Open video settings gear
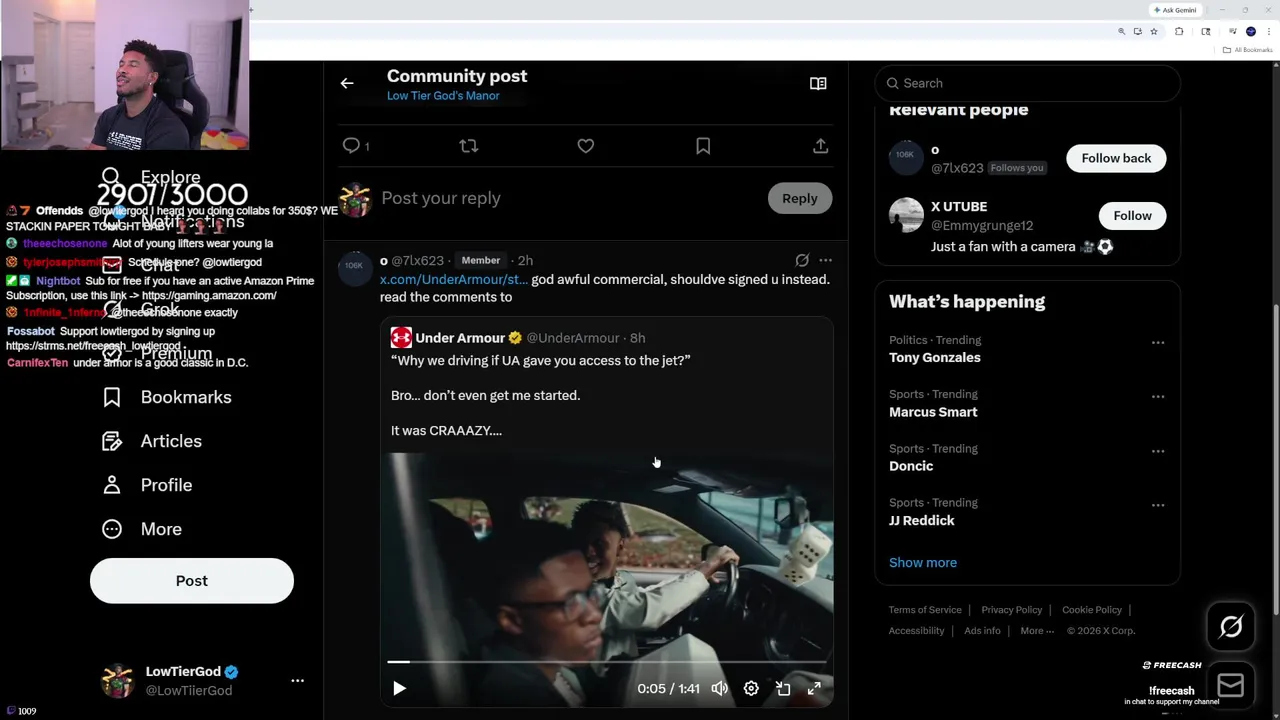 click(751, 688)
